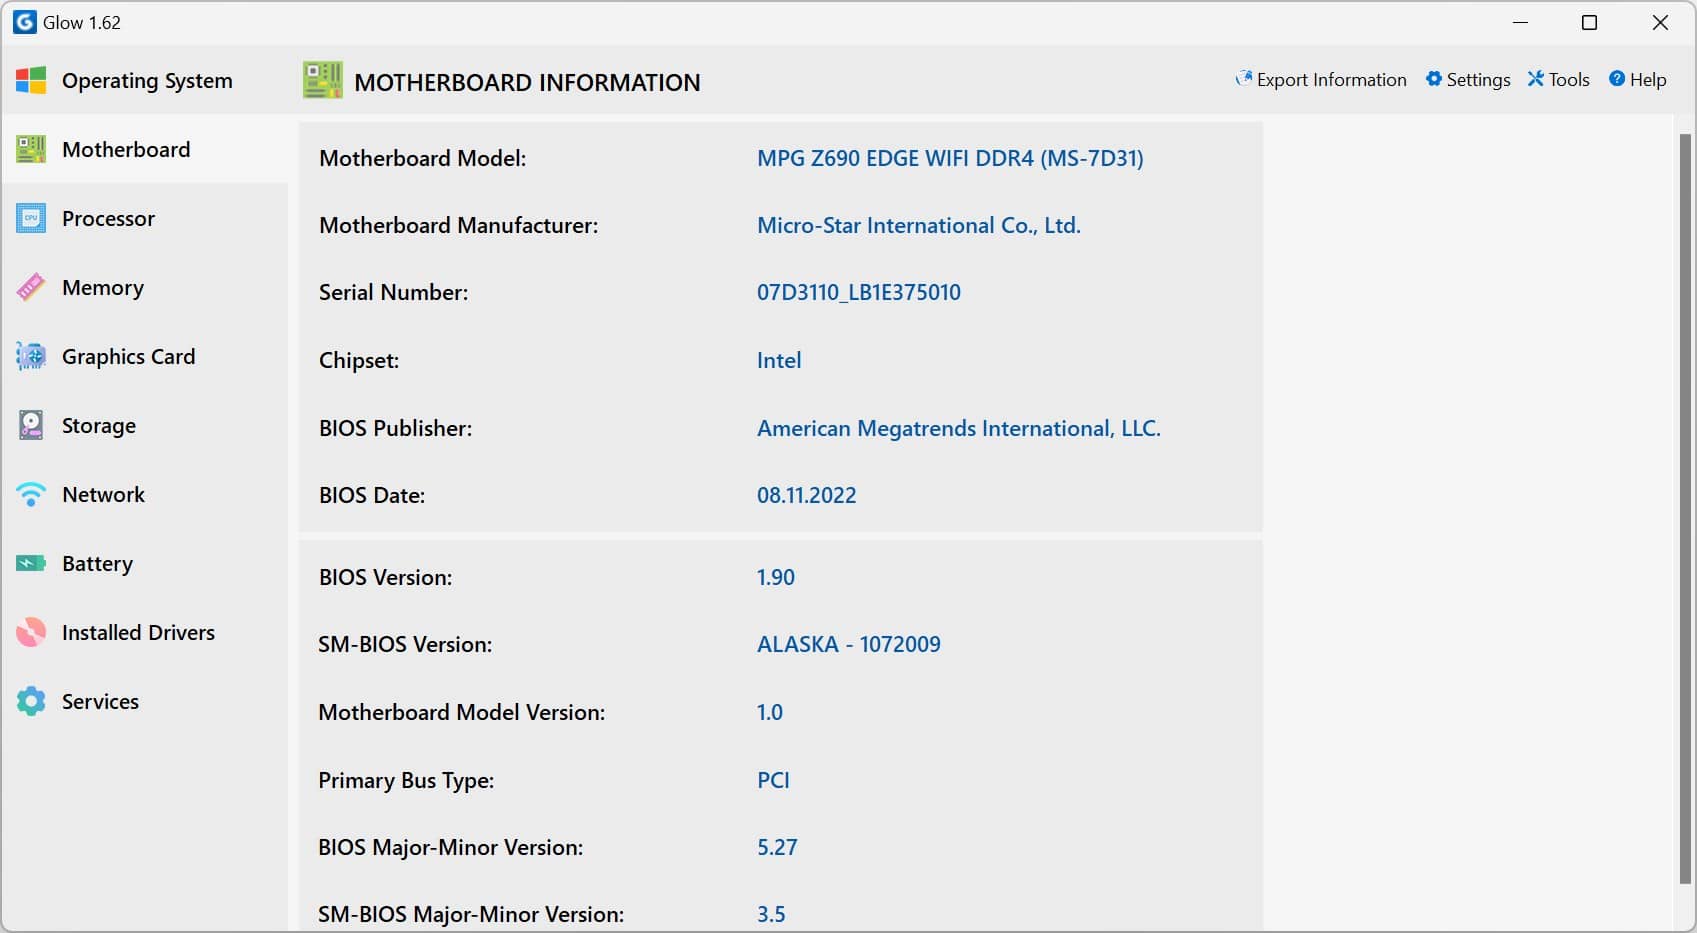Click the Processor CPU chip icon
The image size is (1697, 933).
pos(31,219)
